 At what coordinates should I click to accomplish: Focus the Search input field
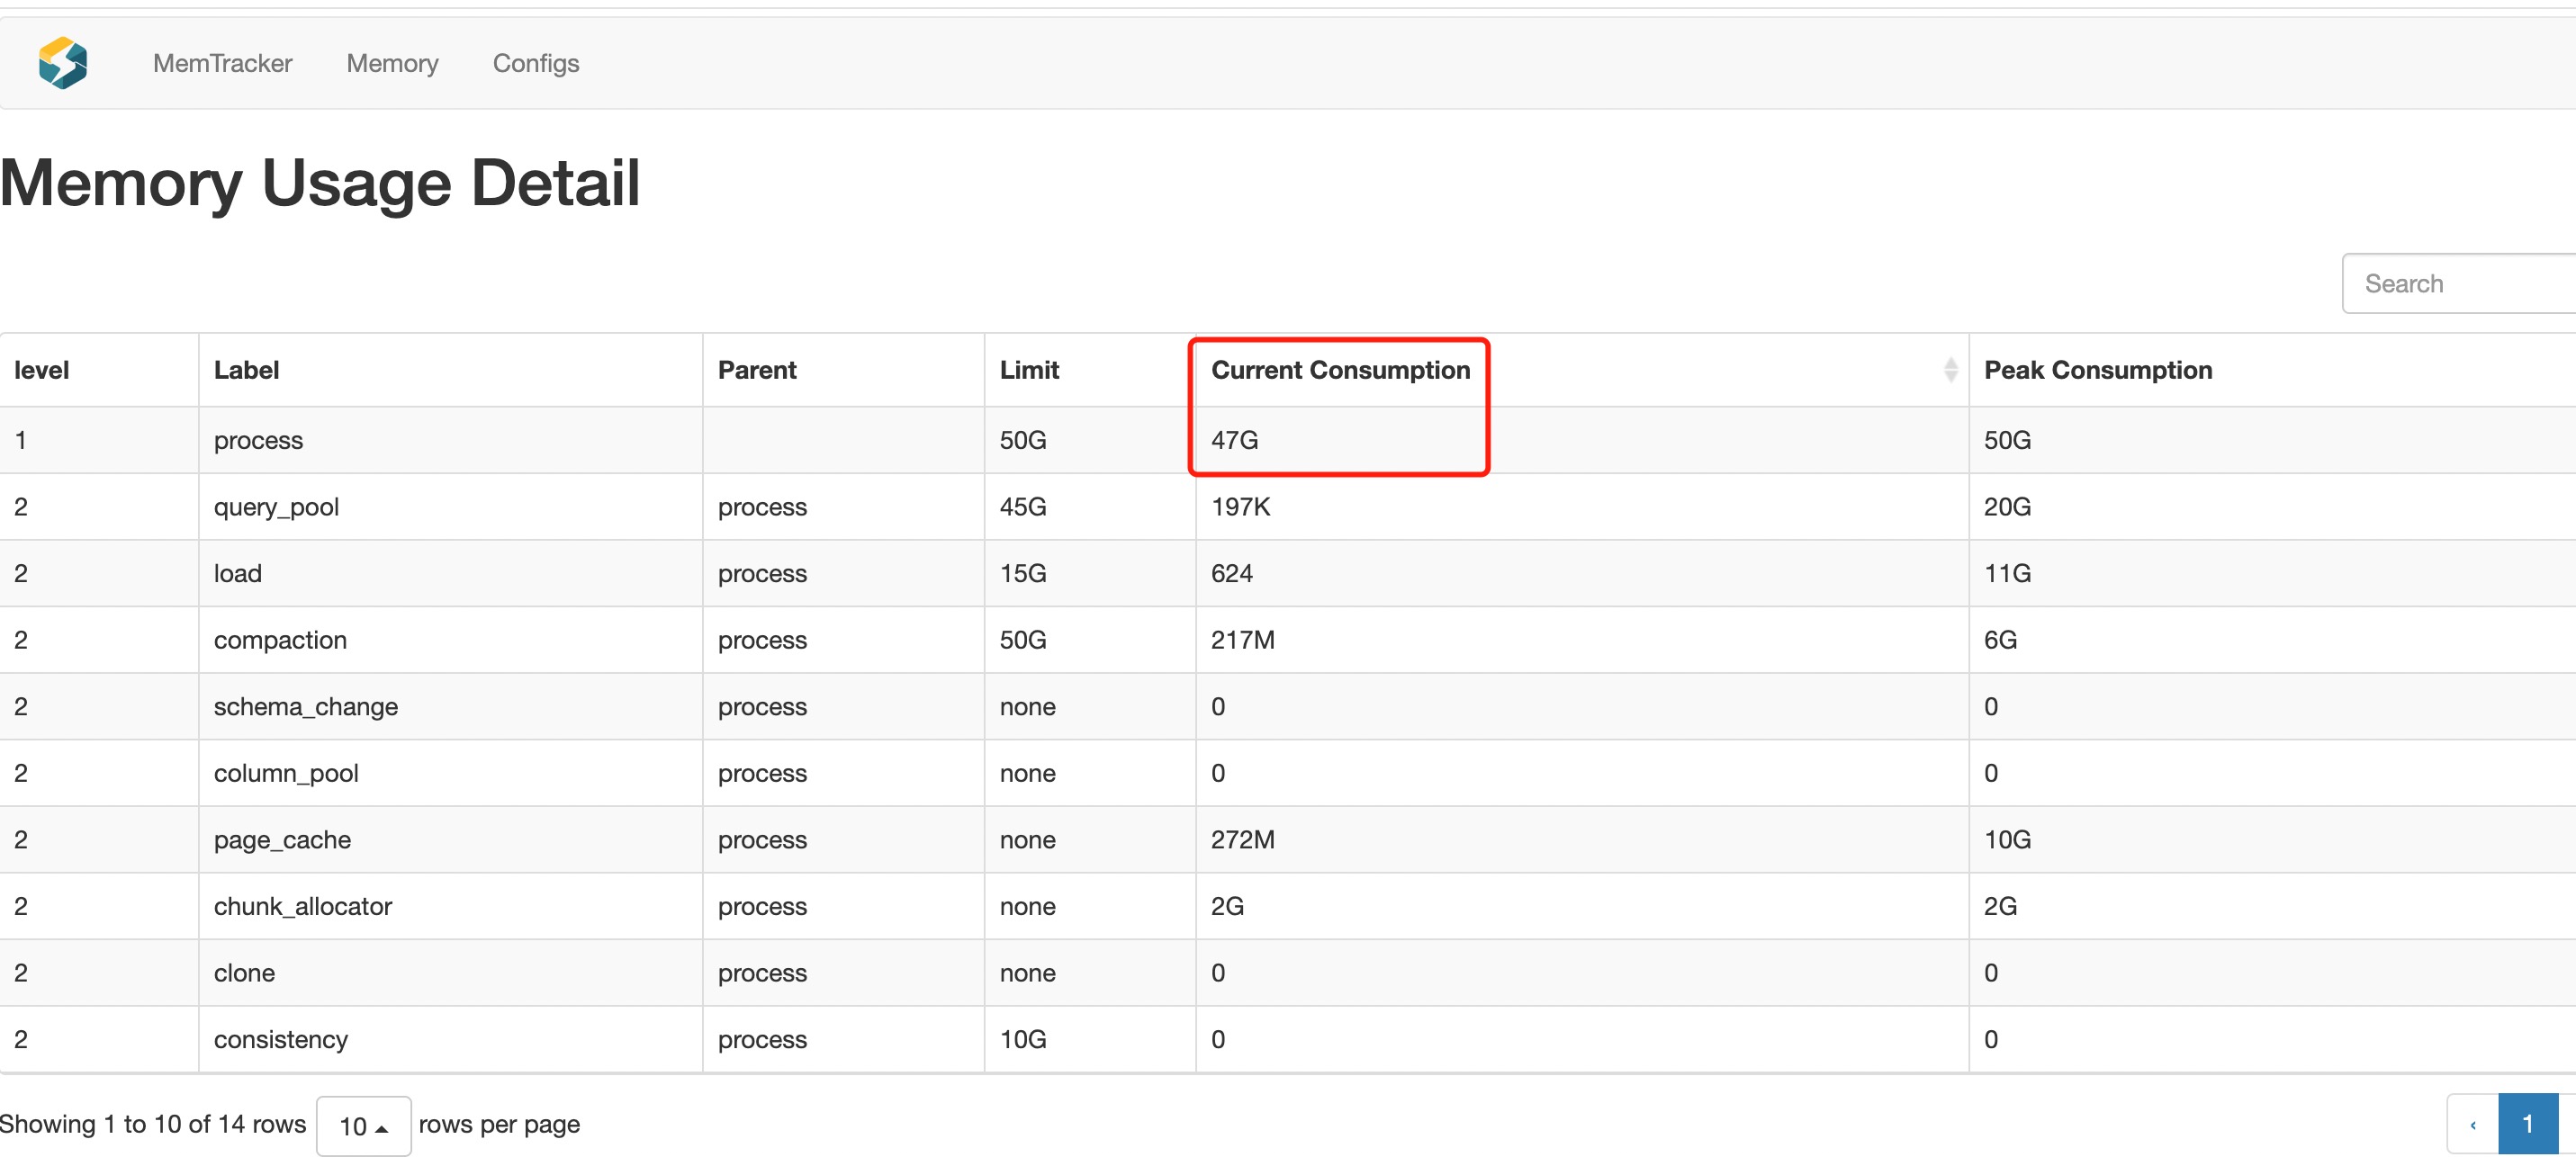(2459, 284)
